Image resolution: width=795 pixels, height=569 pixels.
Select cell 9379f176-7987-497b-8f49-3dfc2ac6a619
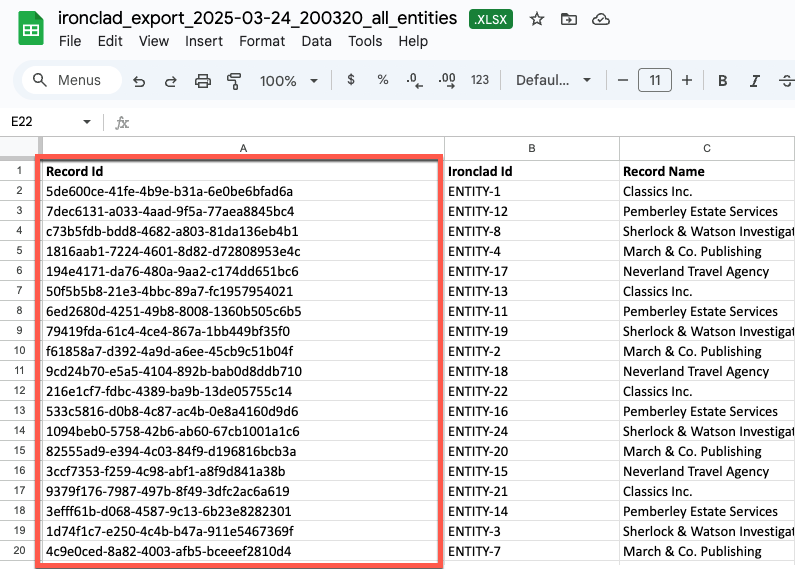point(243,491)
